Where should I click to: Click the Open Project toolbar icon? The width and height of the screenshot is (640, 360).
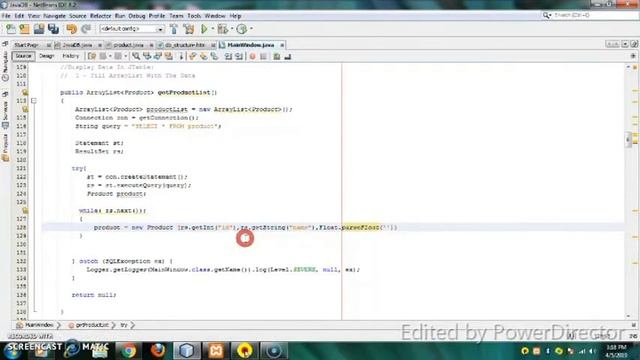tap(39, 29)
